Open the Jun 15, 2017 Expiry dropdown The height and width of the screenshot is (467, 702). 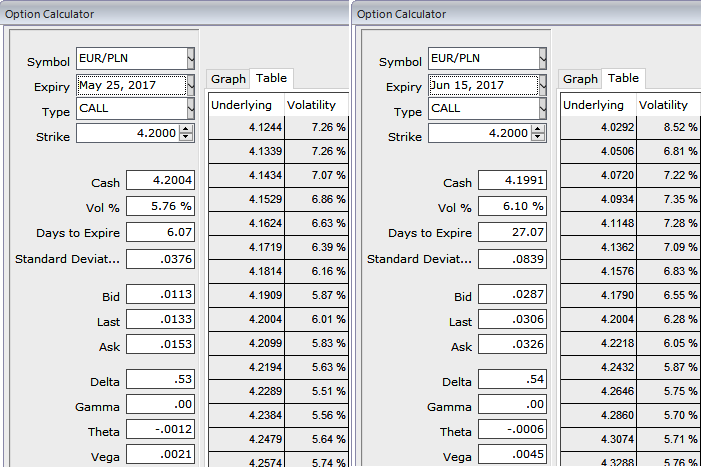[x=543, y=85]
